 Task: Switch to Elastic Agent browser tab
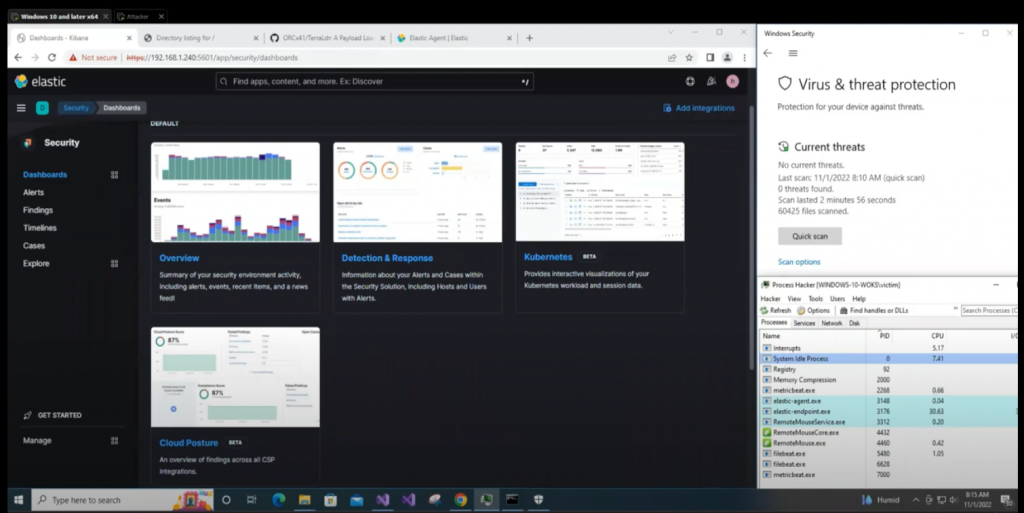[x=454, y=38]
